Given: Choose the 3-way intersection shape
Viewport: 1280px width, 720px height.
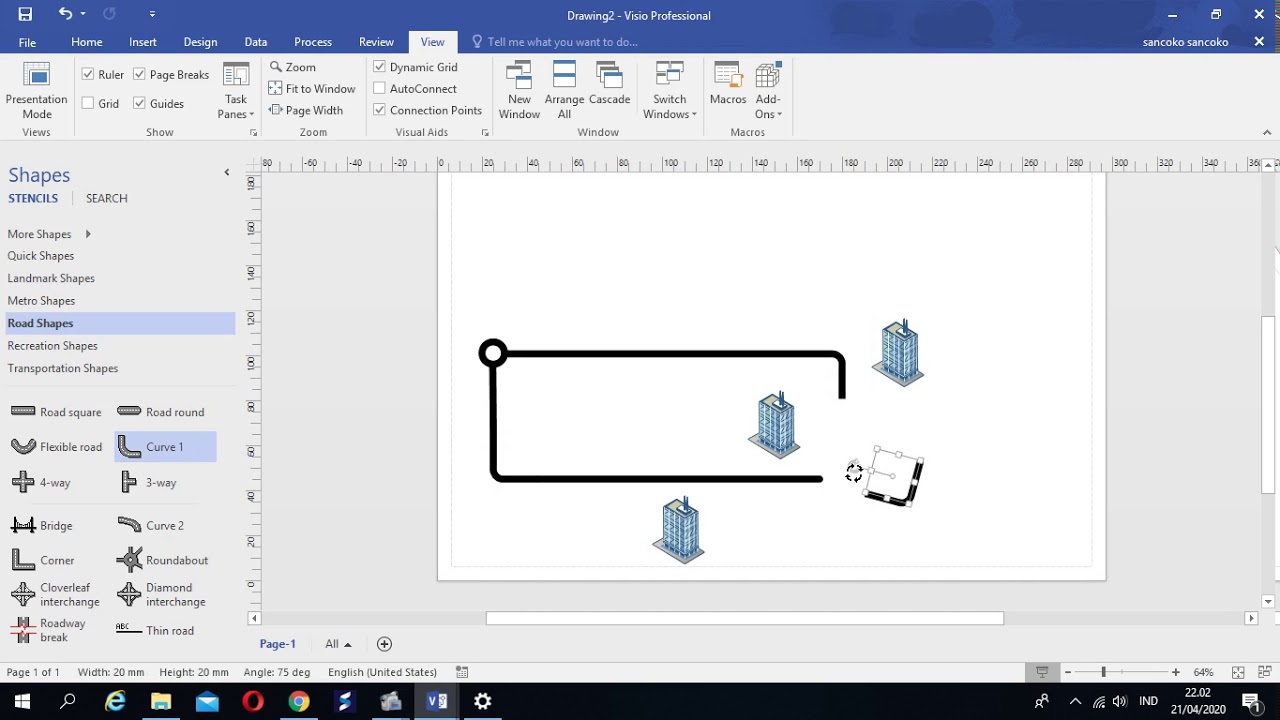Looking at the screenshot, I should pos(148,482).
